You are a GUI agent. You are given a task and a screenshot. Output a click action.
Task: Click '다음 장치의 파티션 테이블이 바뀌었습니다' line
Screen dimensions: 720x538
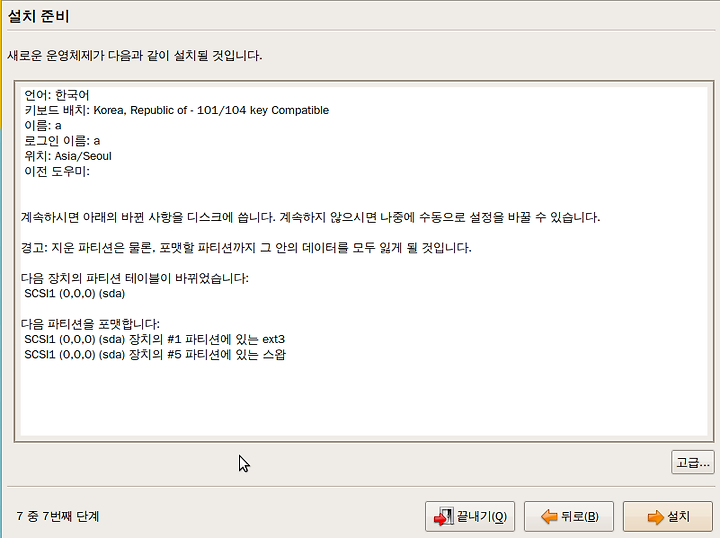click(x=135, y=278)
